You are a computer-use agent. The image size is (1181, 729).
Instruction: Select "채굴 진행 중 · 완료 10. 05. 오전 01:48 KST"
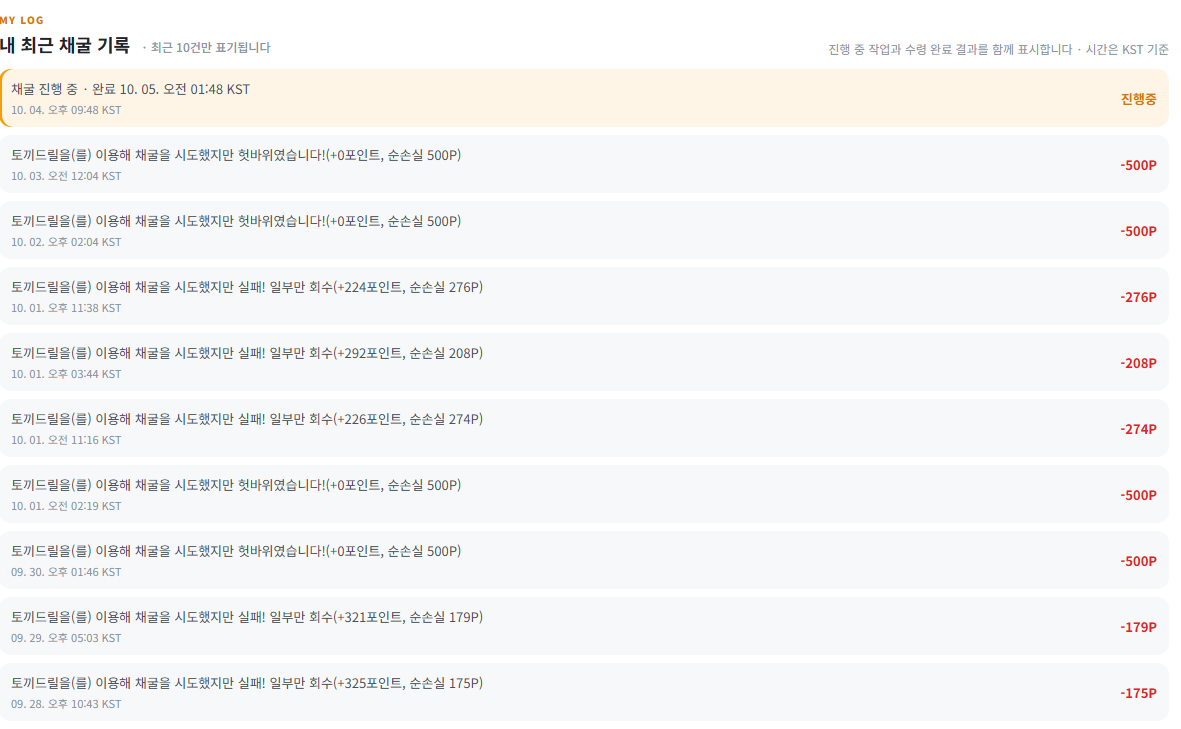coord(130,89)
